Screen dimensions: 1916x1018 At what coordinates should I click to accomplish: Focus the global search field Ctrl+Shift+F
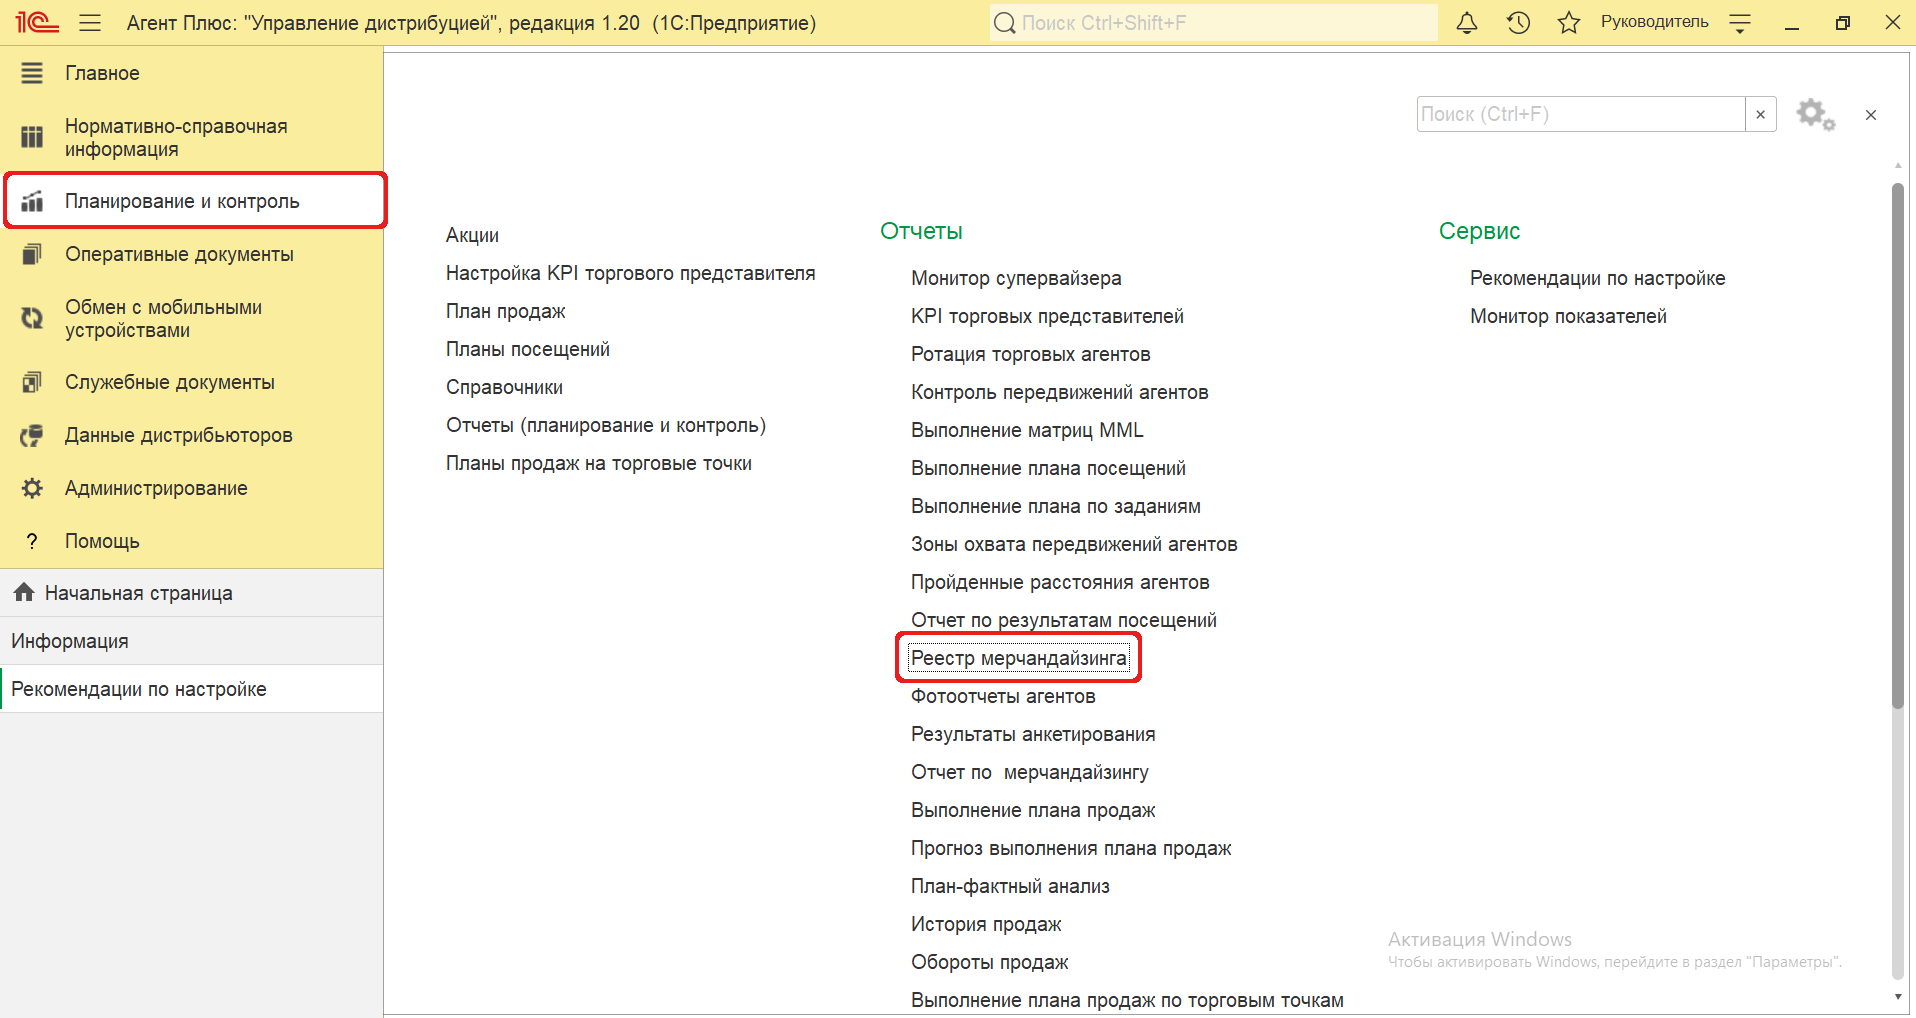[1213, 22]
